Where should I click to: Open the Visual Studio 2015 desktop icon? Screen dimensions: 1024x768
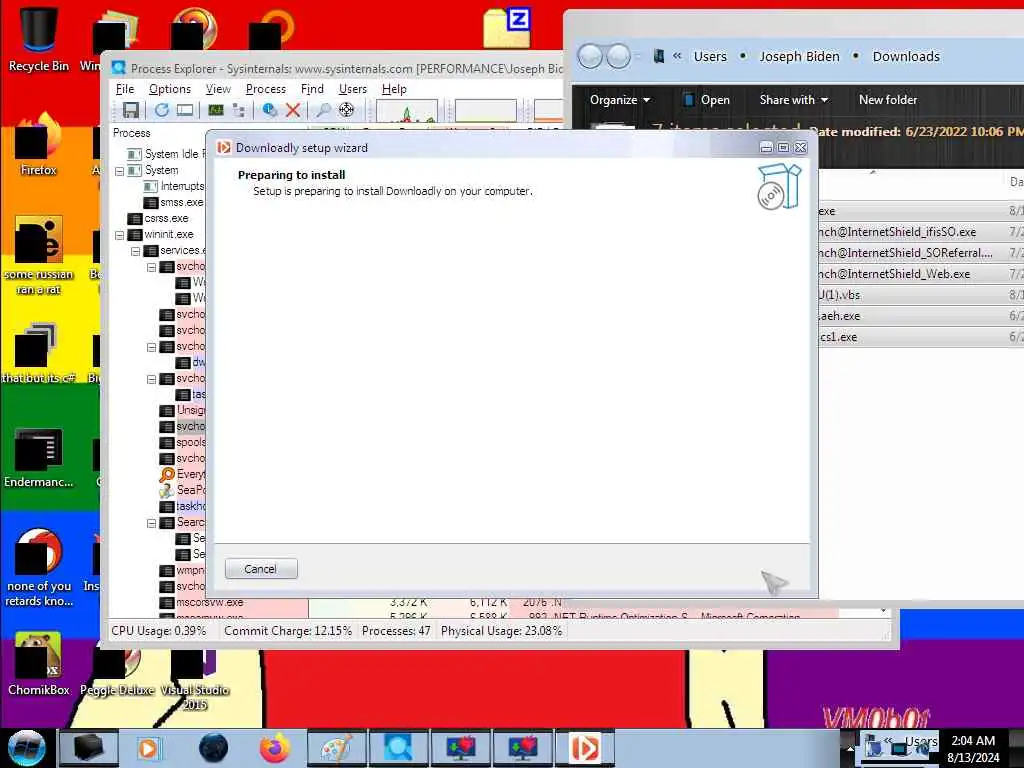[195, 679]
